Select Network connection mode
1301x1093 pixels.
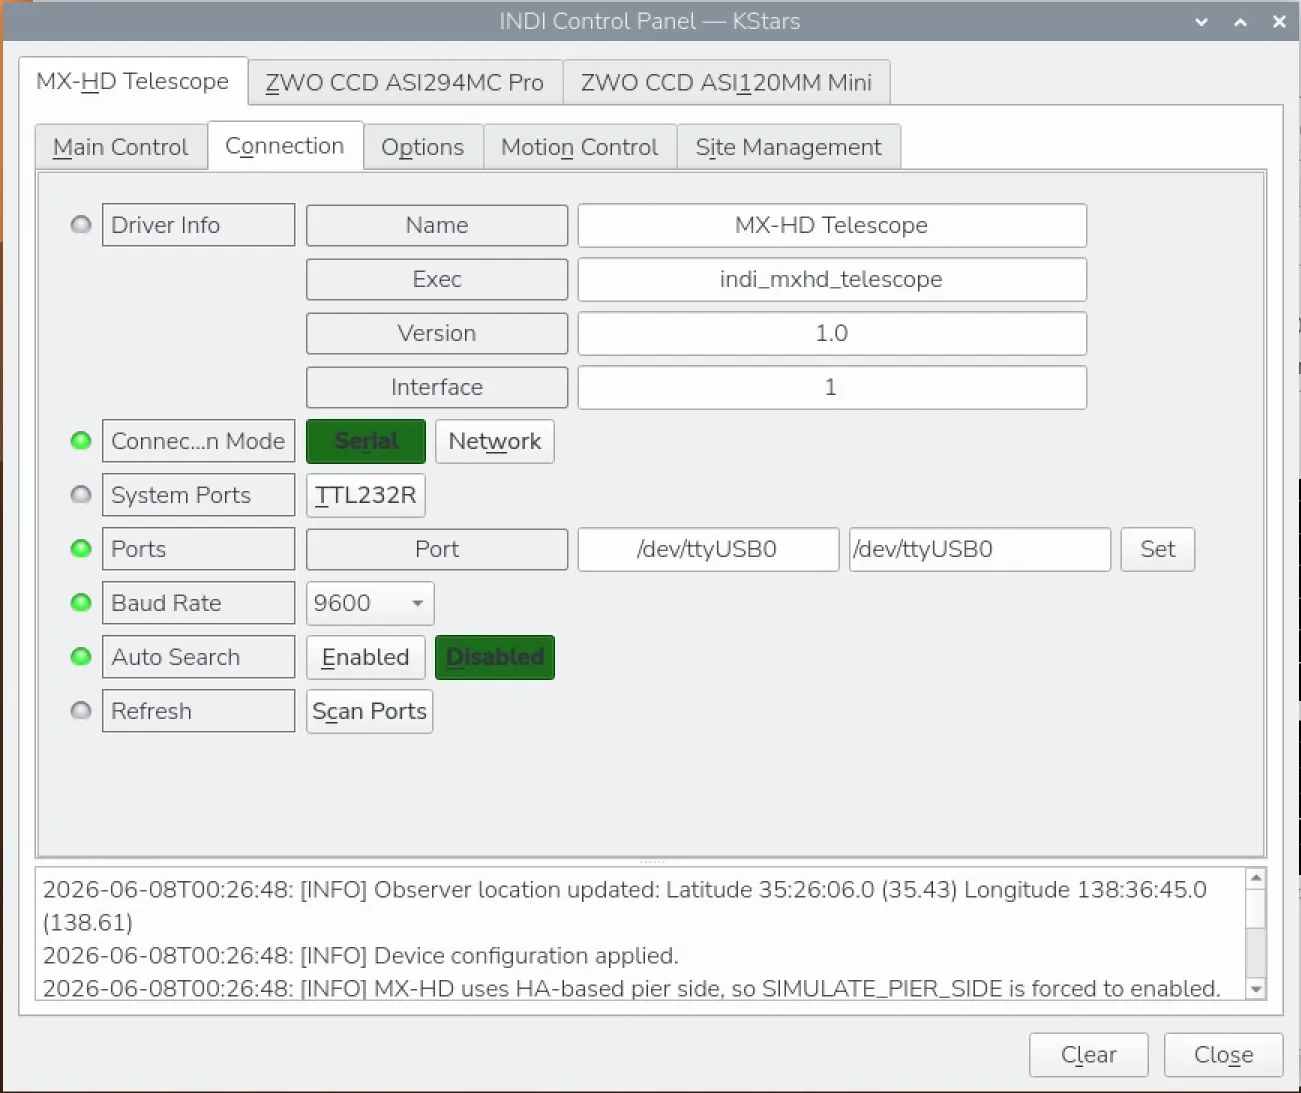coord(495,441)
